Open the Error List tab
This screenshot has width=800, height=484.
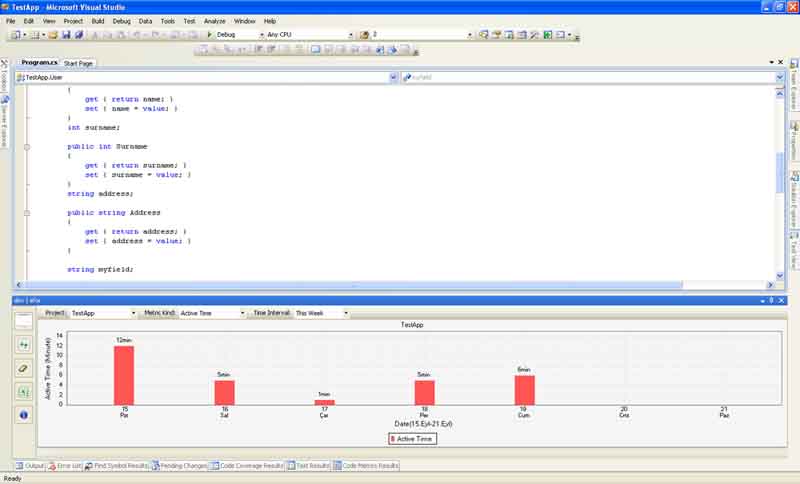65,466
